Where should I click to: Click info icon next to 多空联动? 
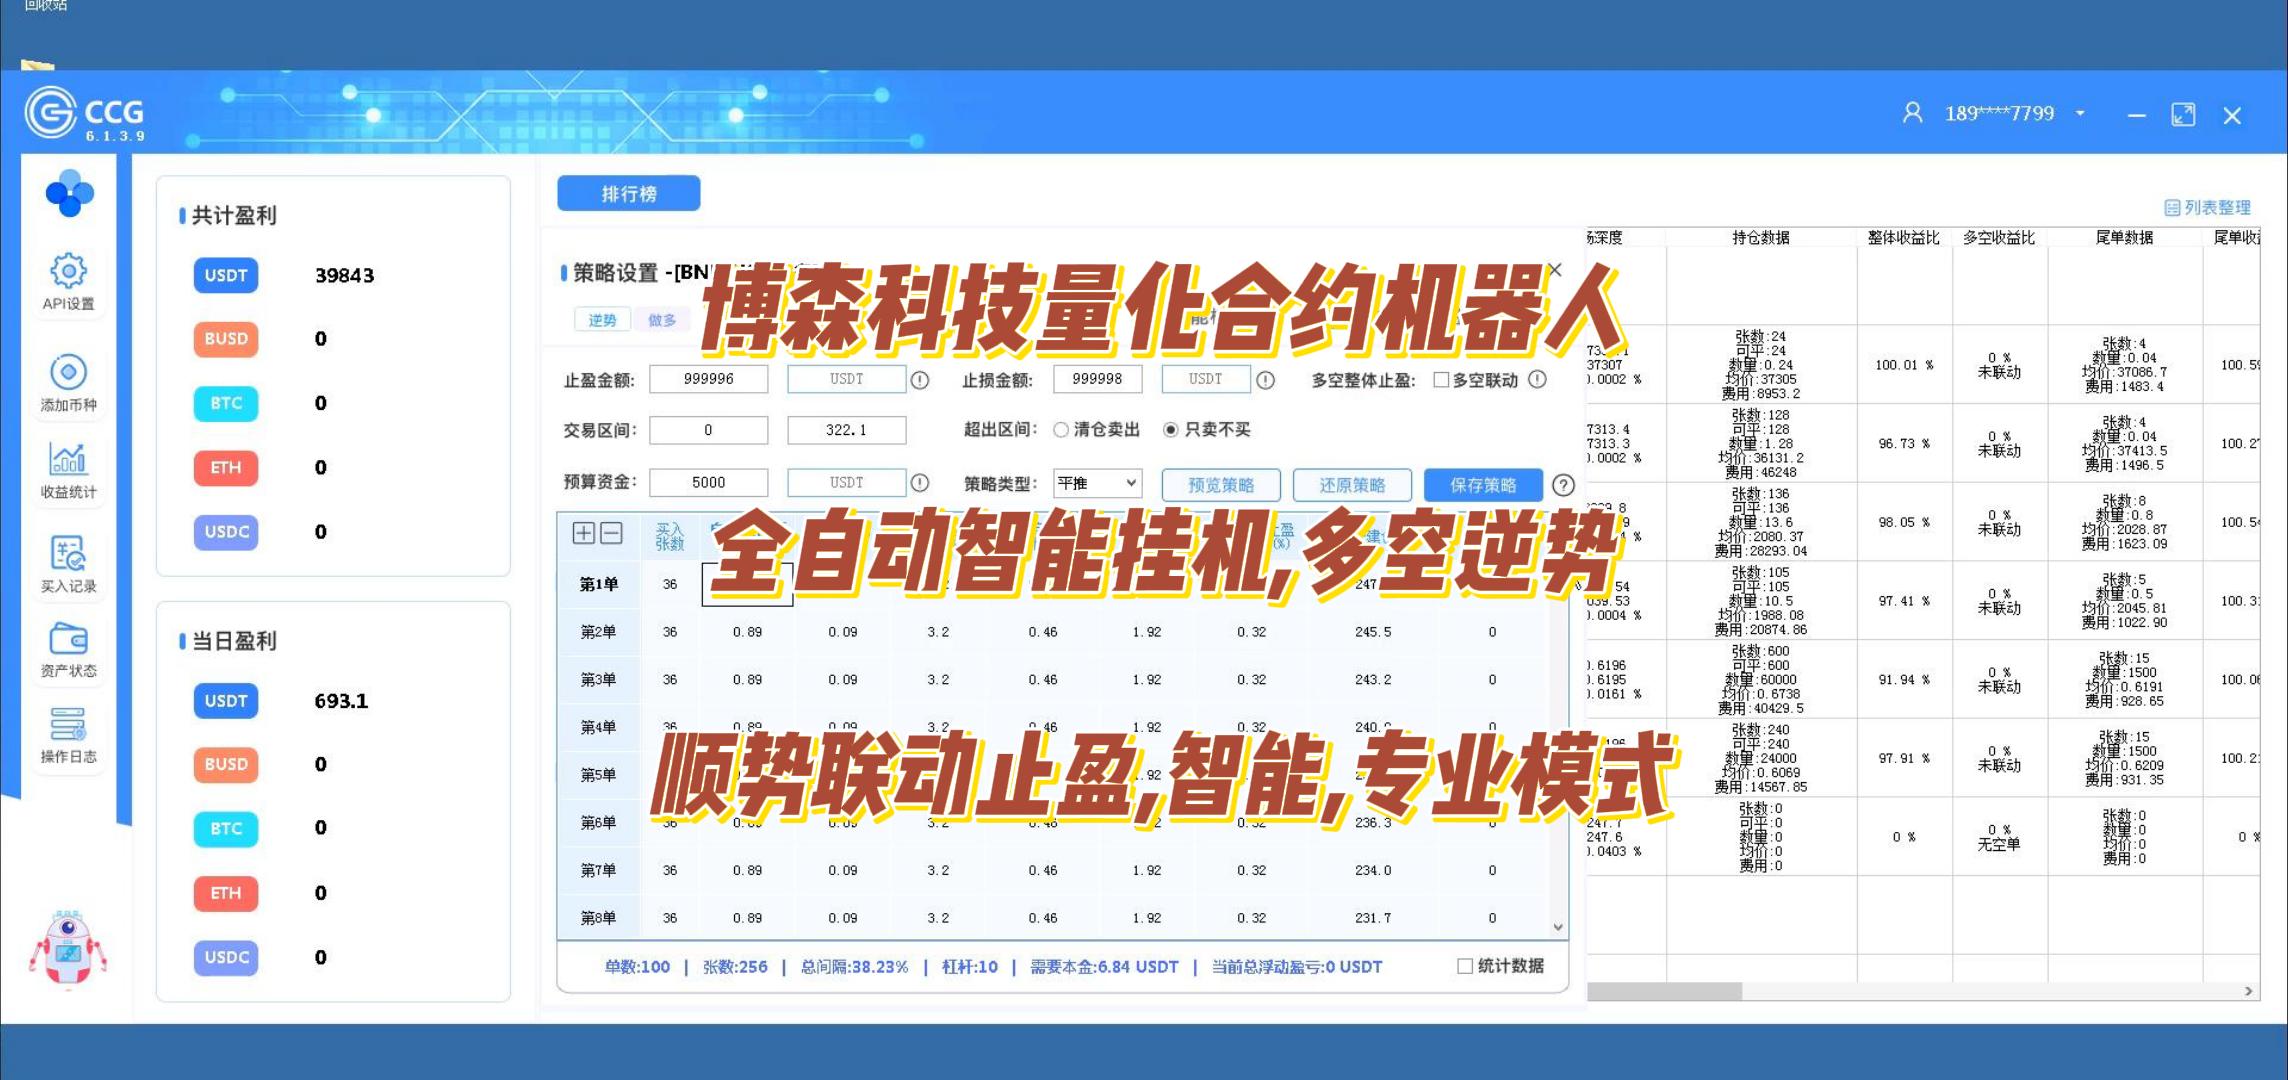(x=1538, y=379)
